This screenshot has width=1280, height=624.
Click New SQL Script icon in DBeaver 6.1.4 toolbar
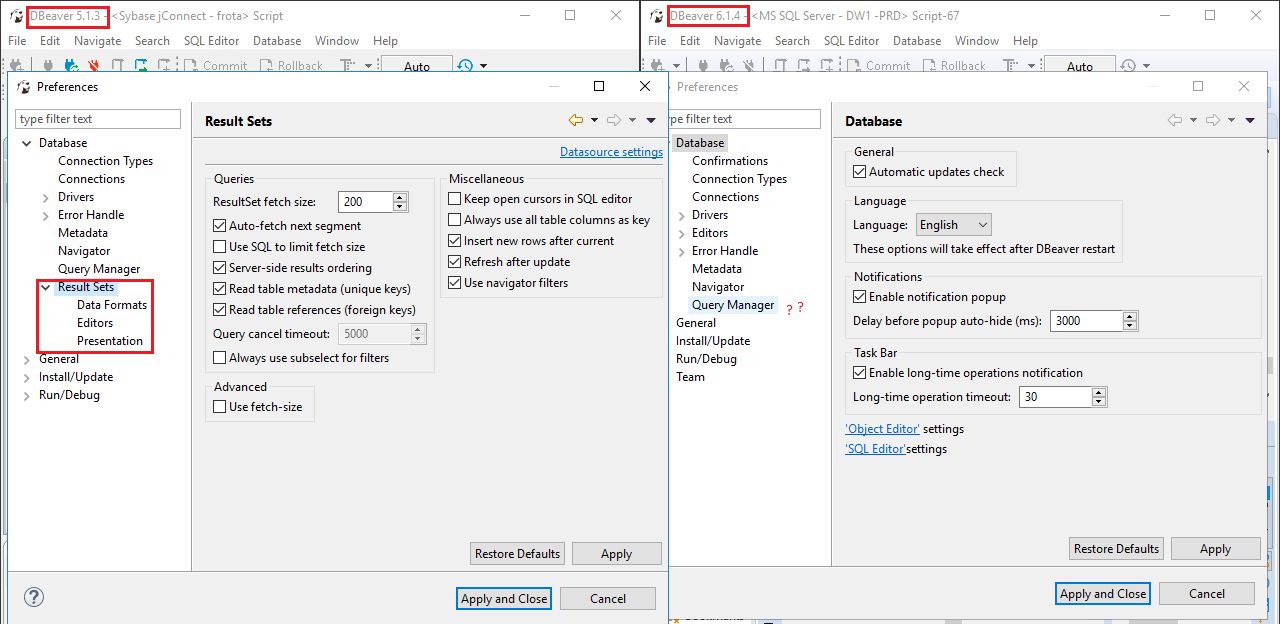coord(803,65)
